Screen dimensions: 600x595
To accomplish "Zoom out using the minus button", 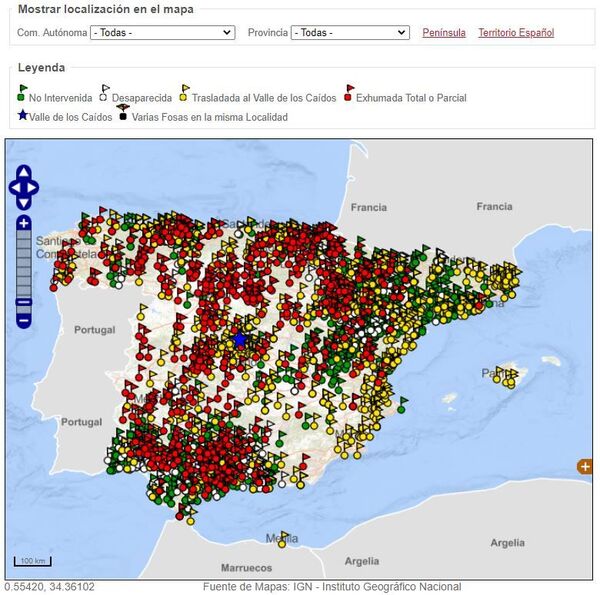I will pos(24,320).
